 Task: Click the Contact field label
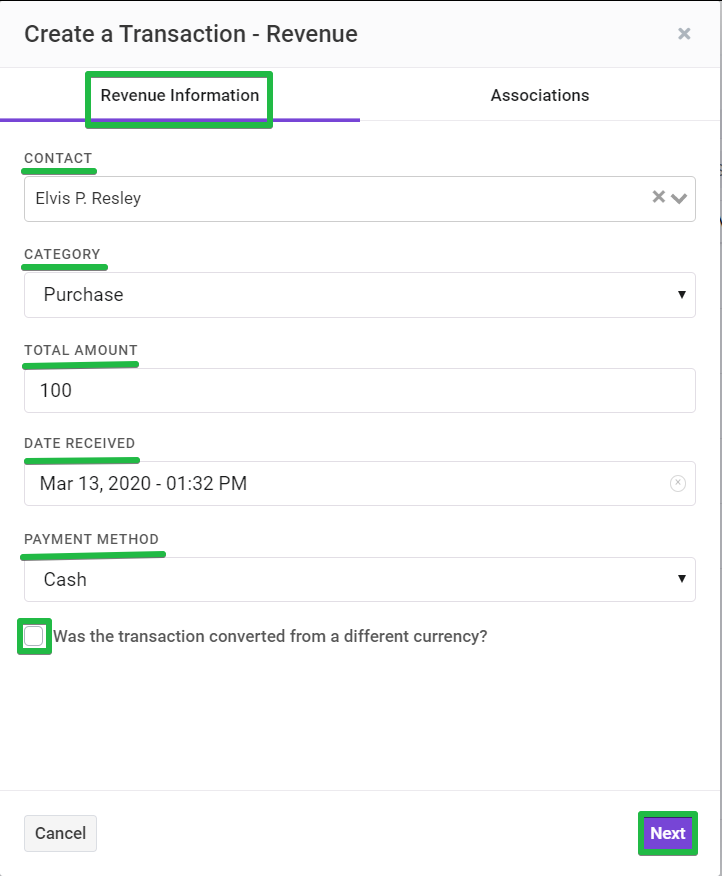coord(58,158)
